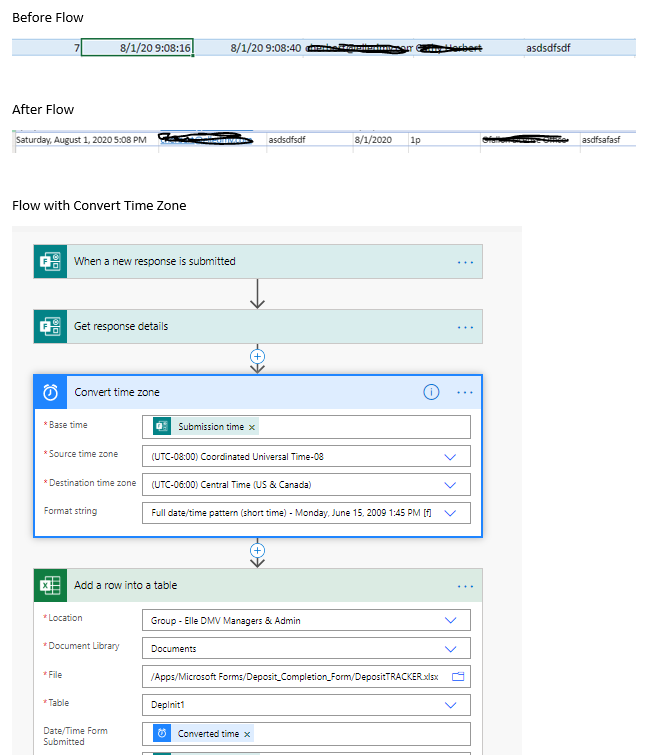The image size is (649, 755).
Task: Select cell showing asdfsafasf
Action: (x=608, y=140)
